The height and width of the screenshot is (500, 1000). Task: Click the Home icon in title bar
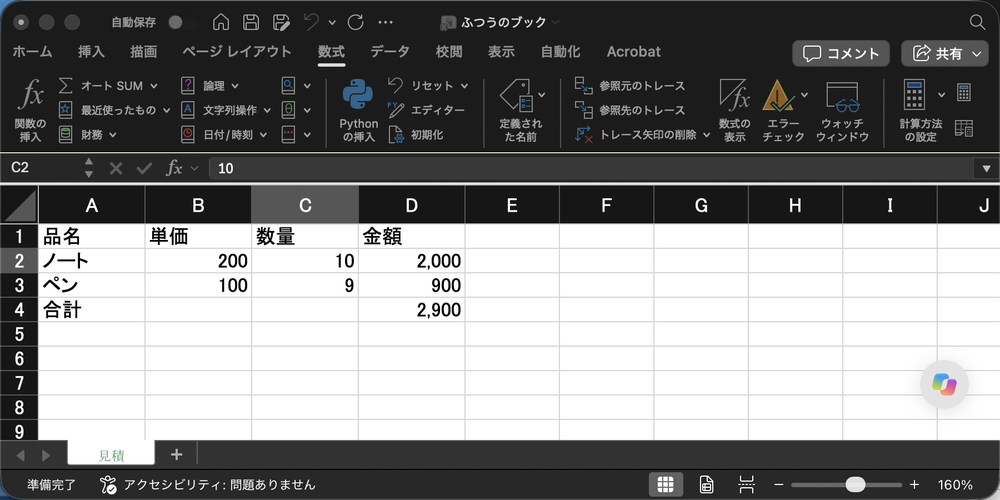click(221, 22)
